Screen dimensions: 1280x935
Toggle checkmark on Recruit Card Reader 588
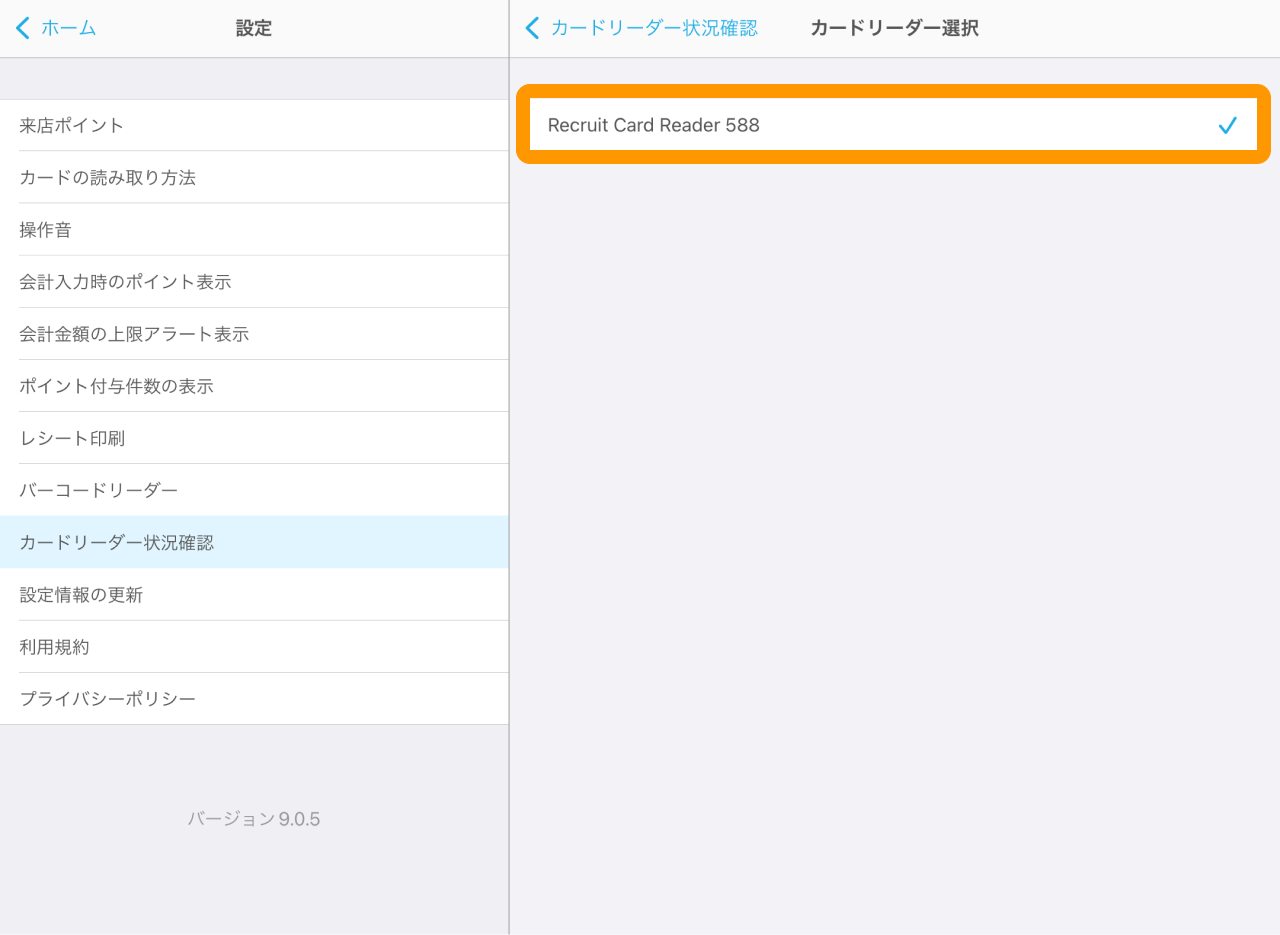coord(1228,125)
